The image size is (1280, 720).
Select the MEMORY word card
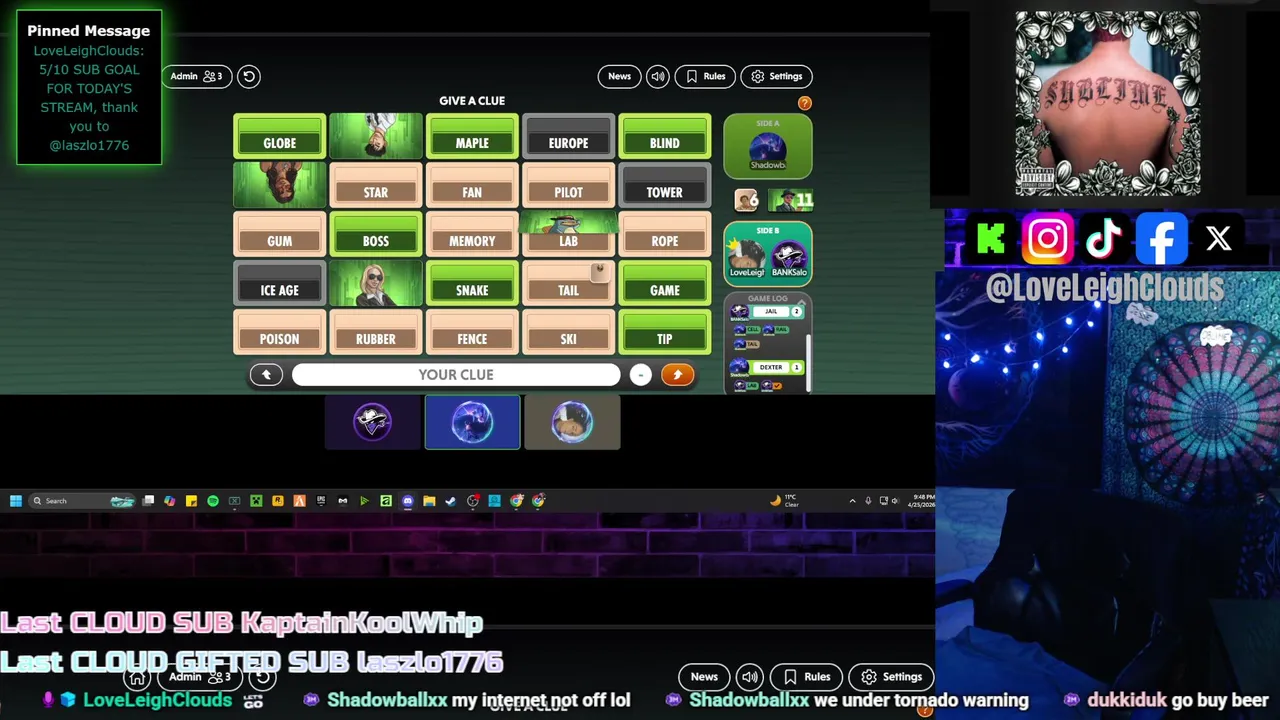(472, 235)
